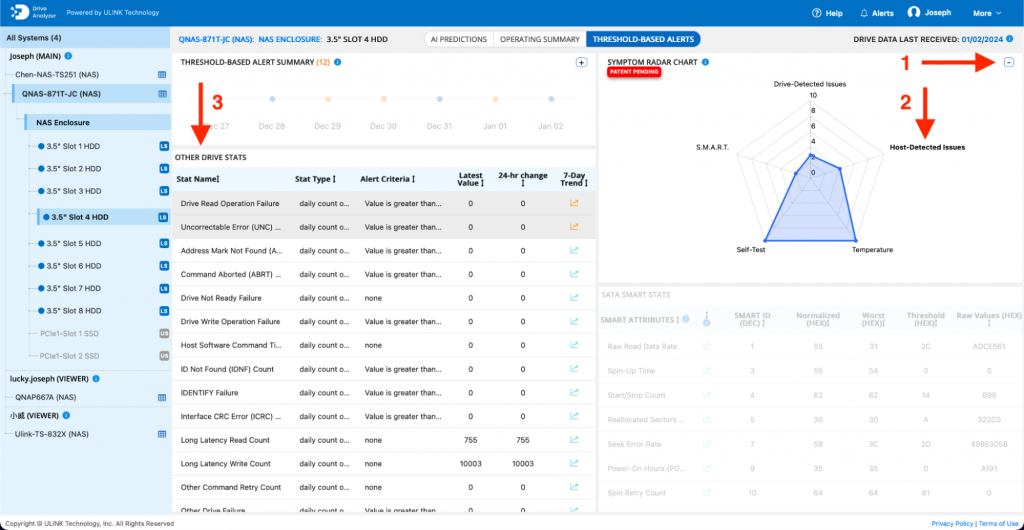Screen dimensions: 1024x530
Task: Click All Systems (4) header
Action: (34, 37)
